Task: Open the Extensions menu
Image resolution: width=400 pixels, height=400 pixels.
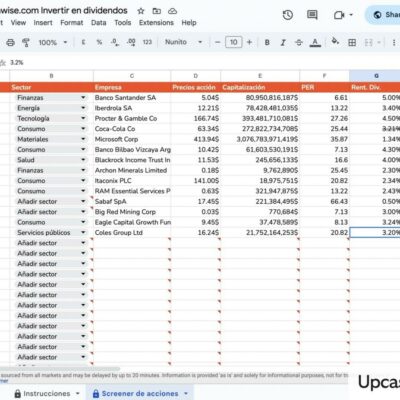Action: [156, 23]
